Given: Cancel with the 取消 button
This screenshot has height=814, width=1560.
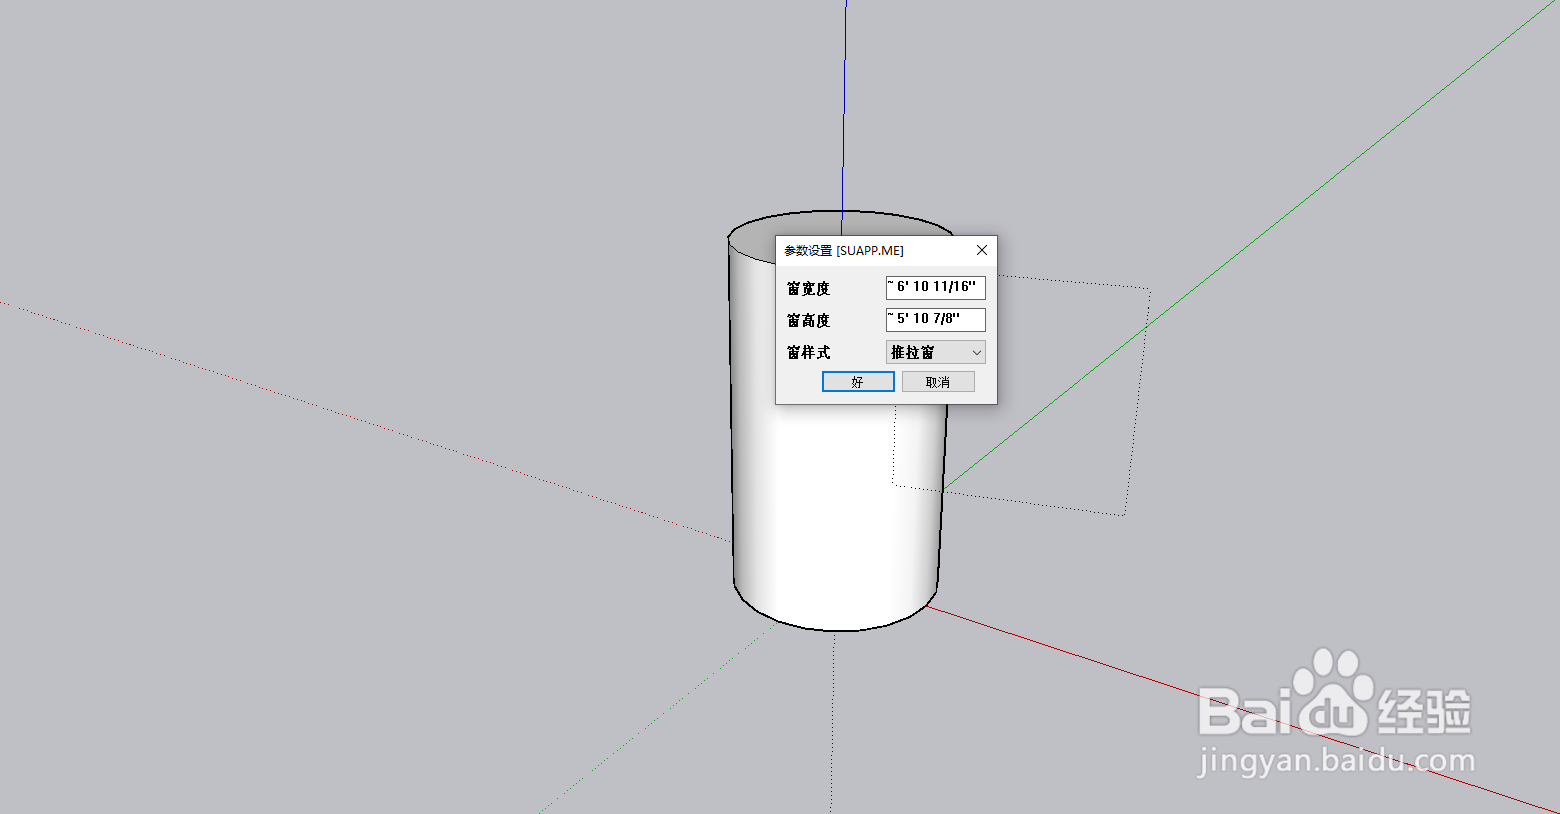Looking at the screenshot, I should point(938,382).
